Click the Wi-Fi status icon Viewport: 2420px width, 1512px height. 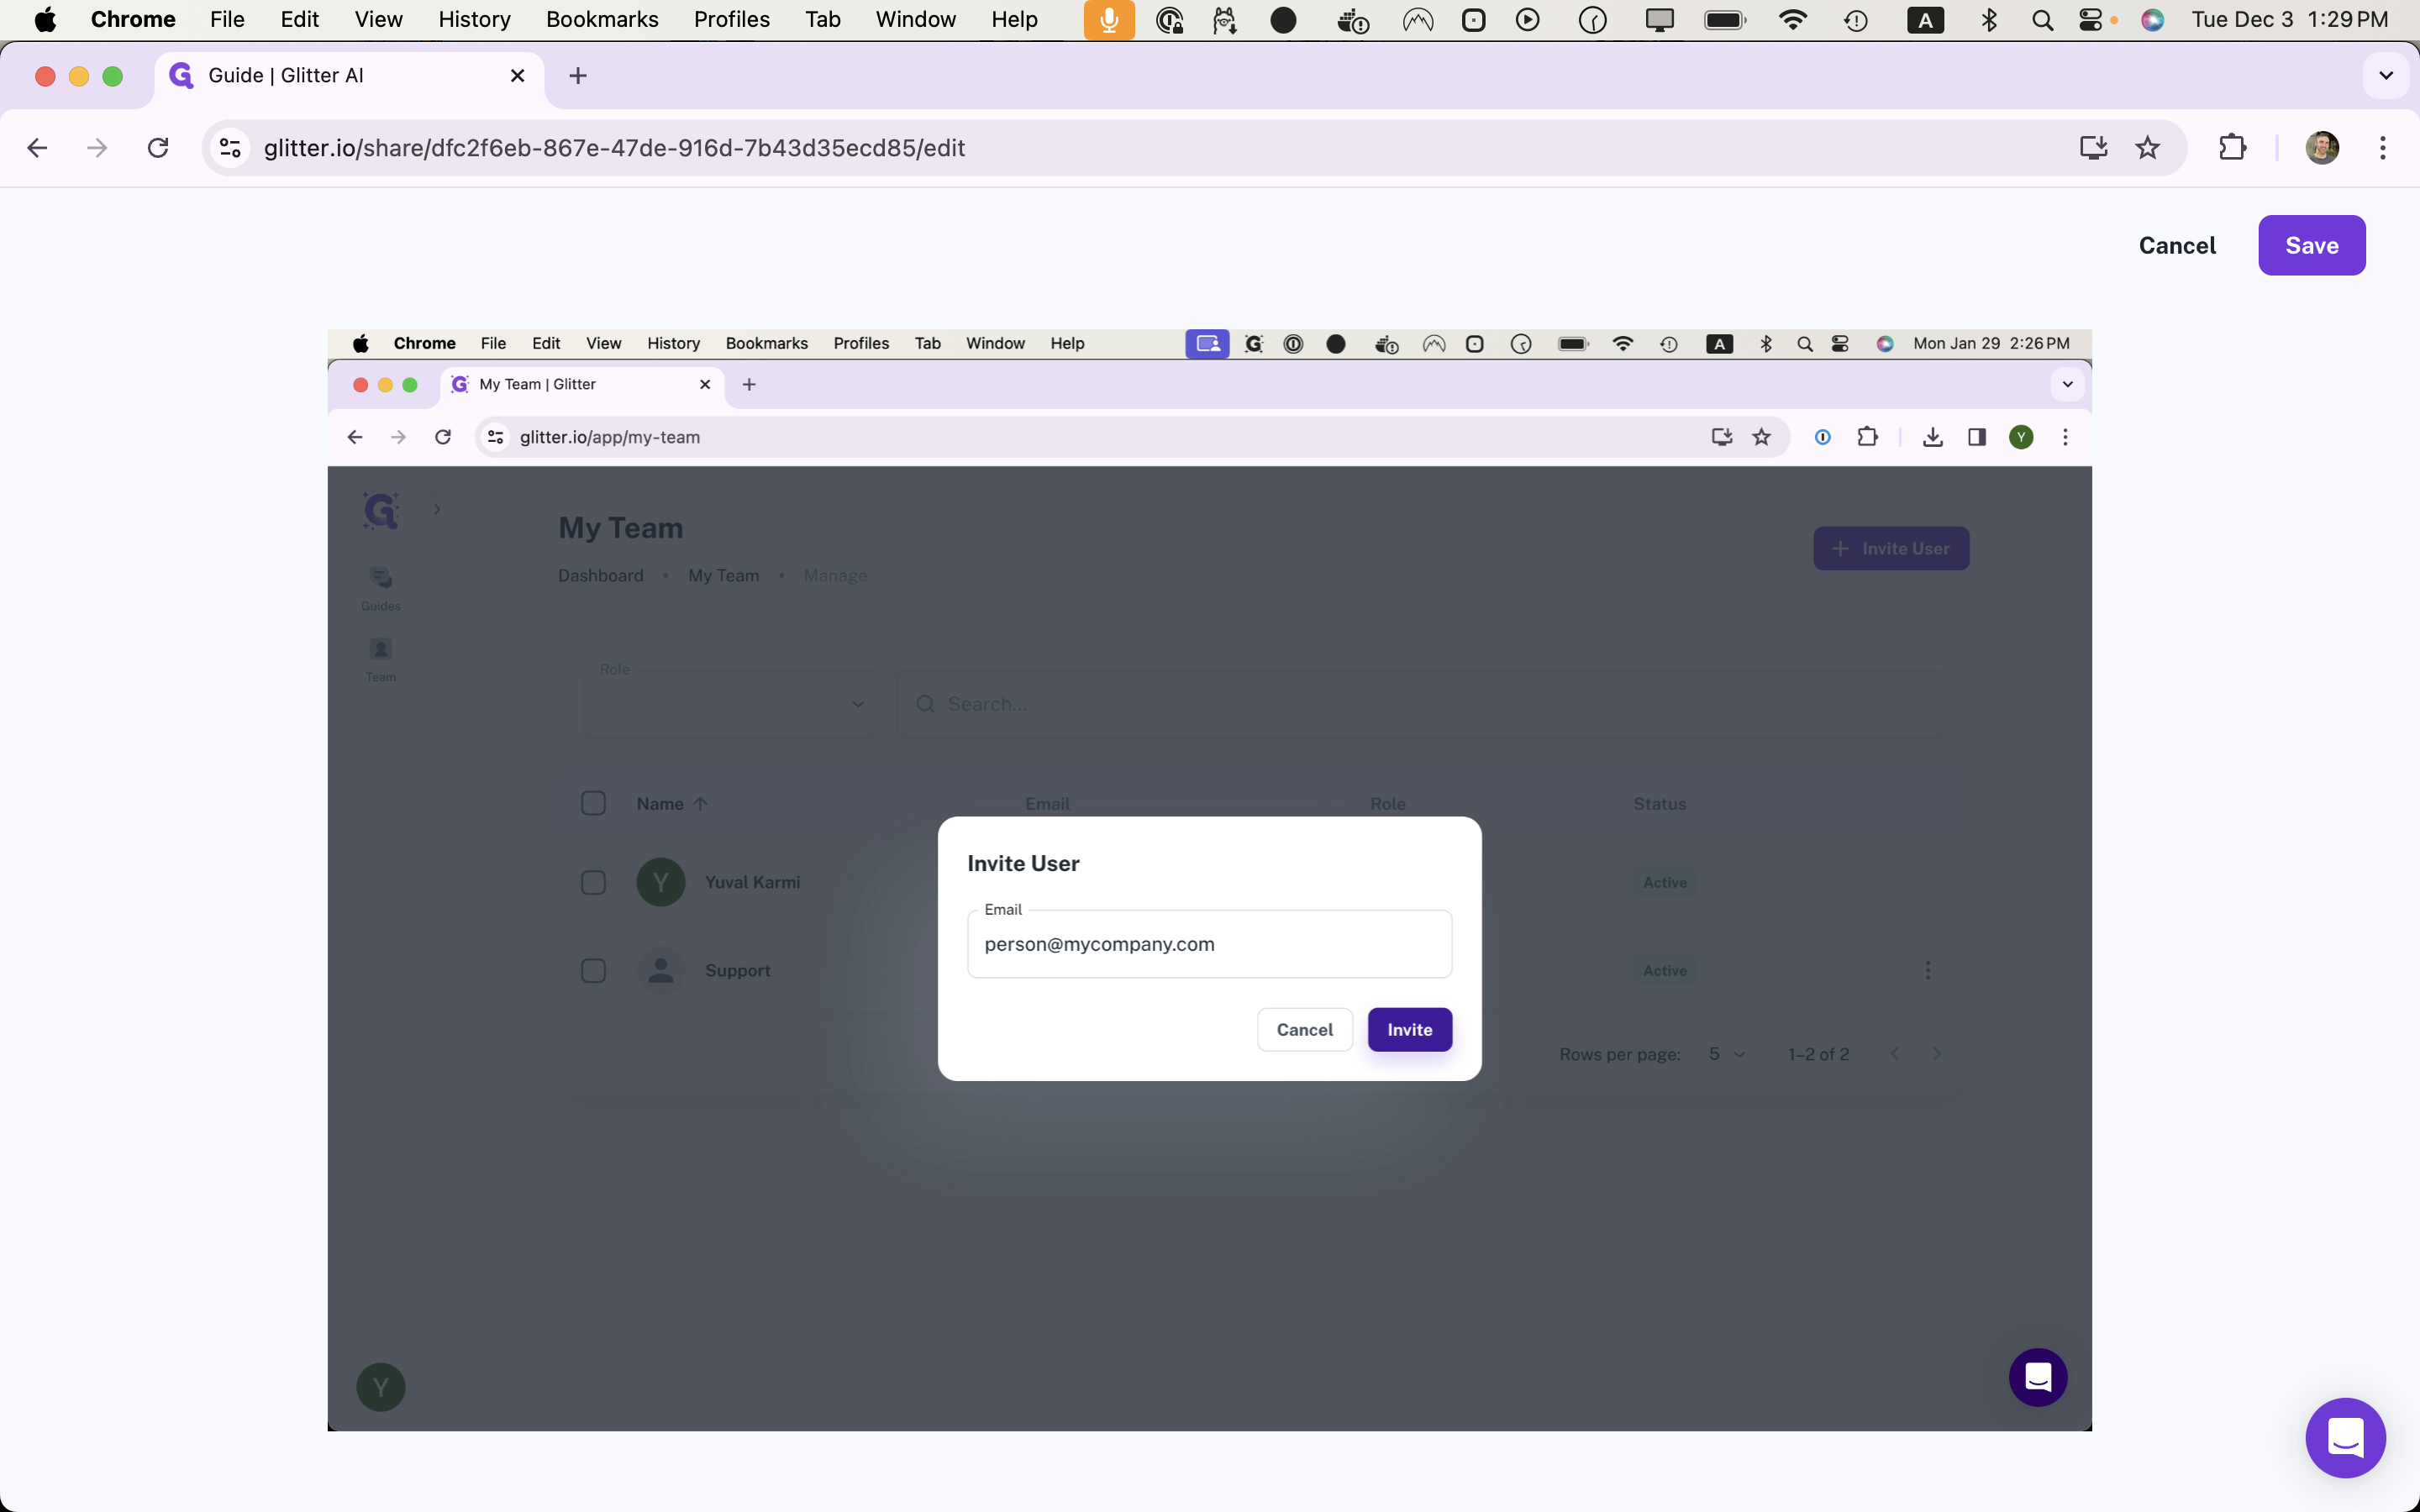coord(1793,20)
